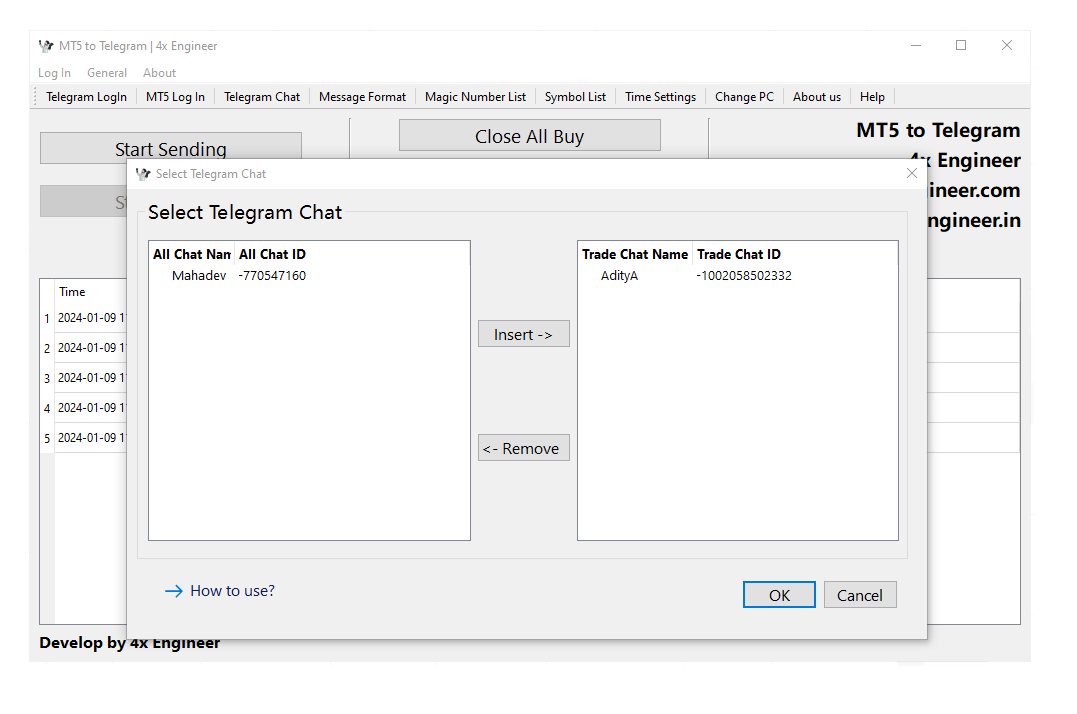Open the Telegram Chat toolbar item
Screen dimensions: 1077x714
(262, 97)
